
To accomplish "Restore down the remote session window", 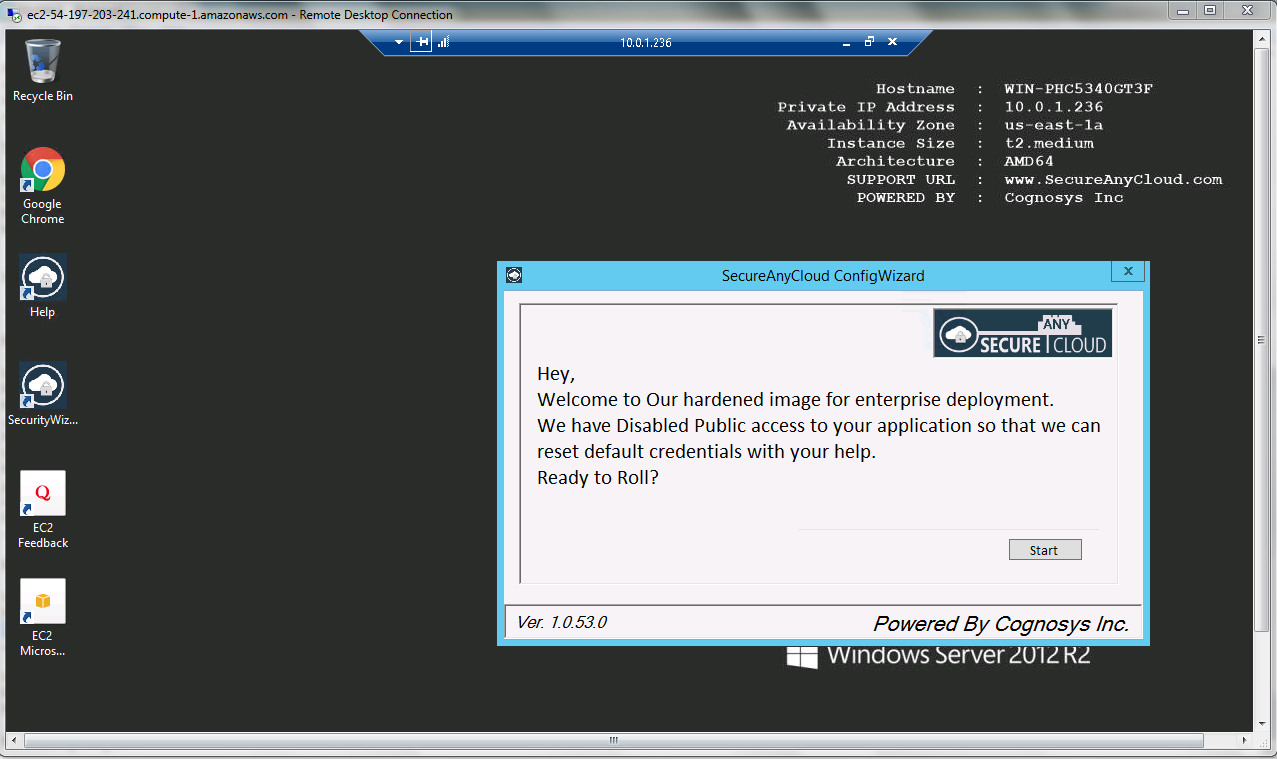I will [x=869, y=42].
